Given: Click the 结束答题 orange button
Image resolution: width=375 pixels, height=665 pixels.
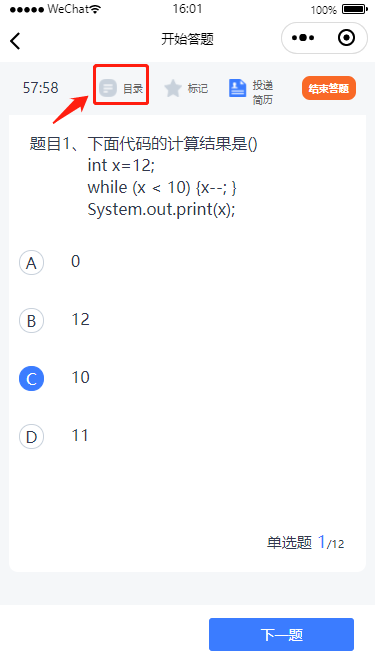Looking at the screenshot, I should 329,88.
